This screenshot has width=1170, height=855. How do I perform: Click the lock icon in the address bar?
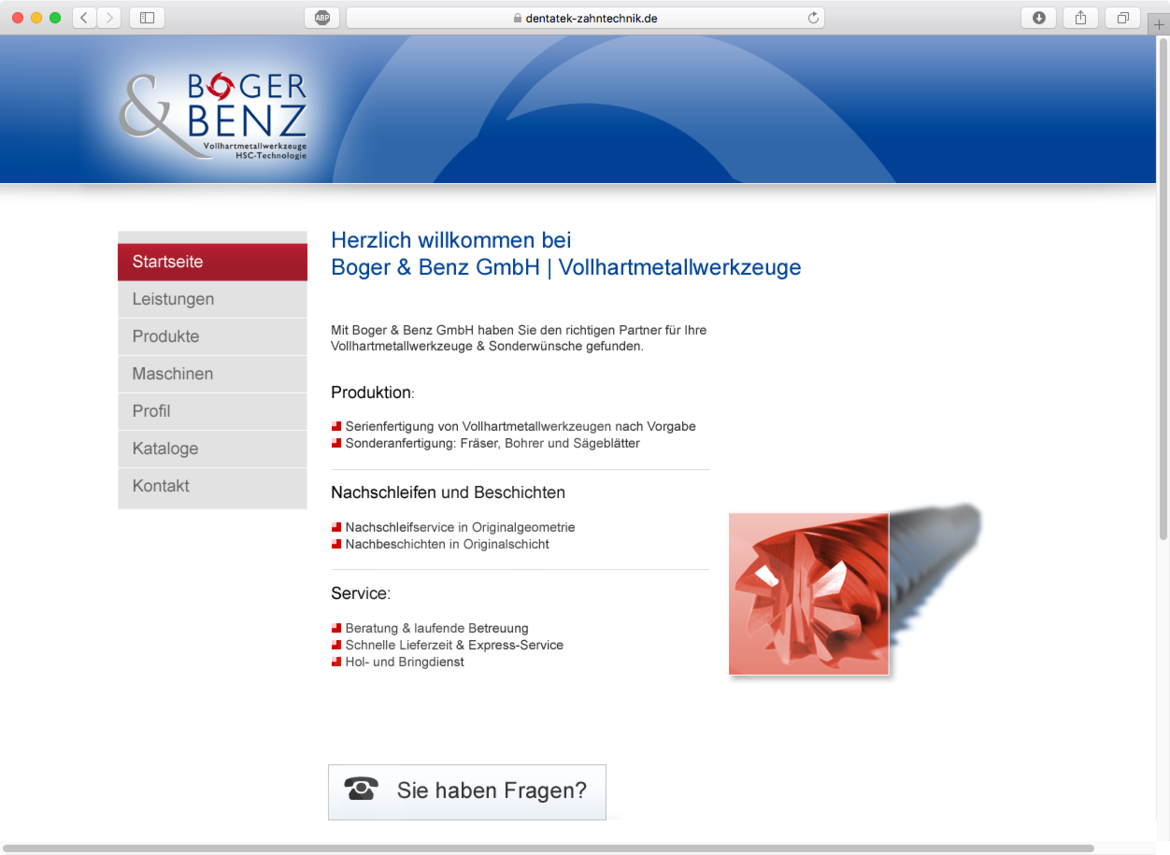pos(517,18)
